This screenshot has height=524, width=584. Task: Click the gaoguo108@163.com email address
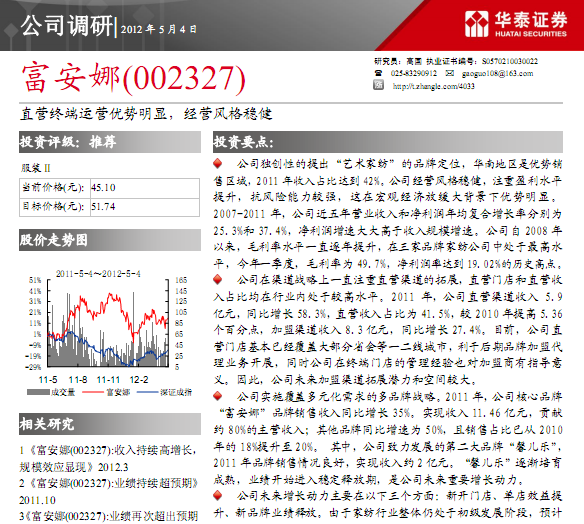pos(497,73)
